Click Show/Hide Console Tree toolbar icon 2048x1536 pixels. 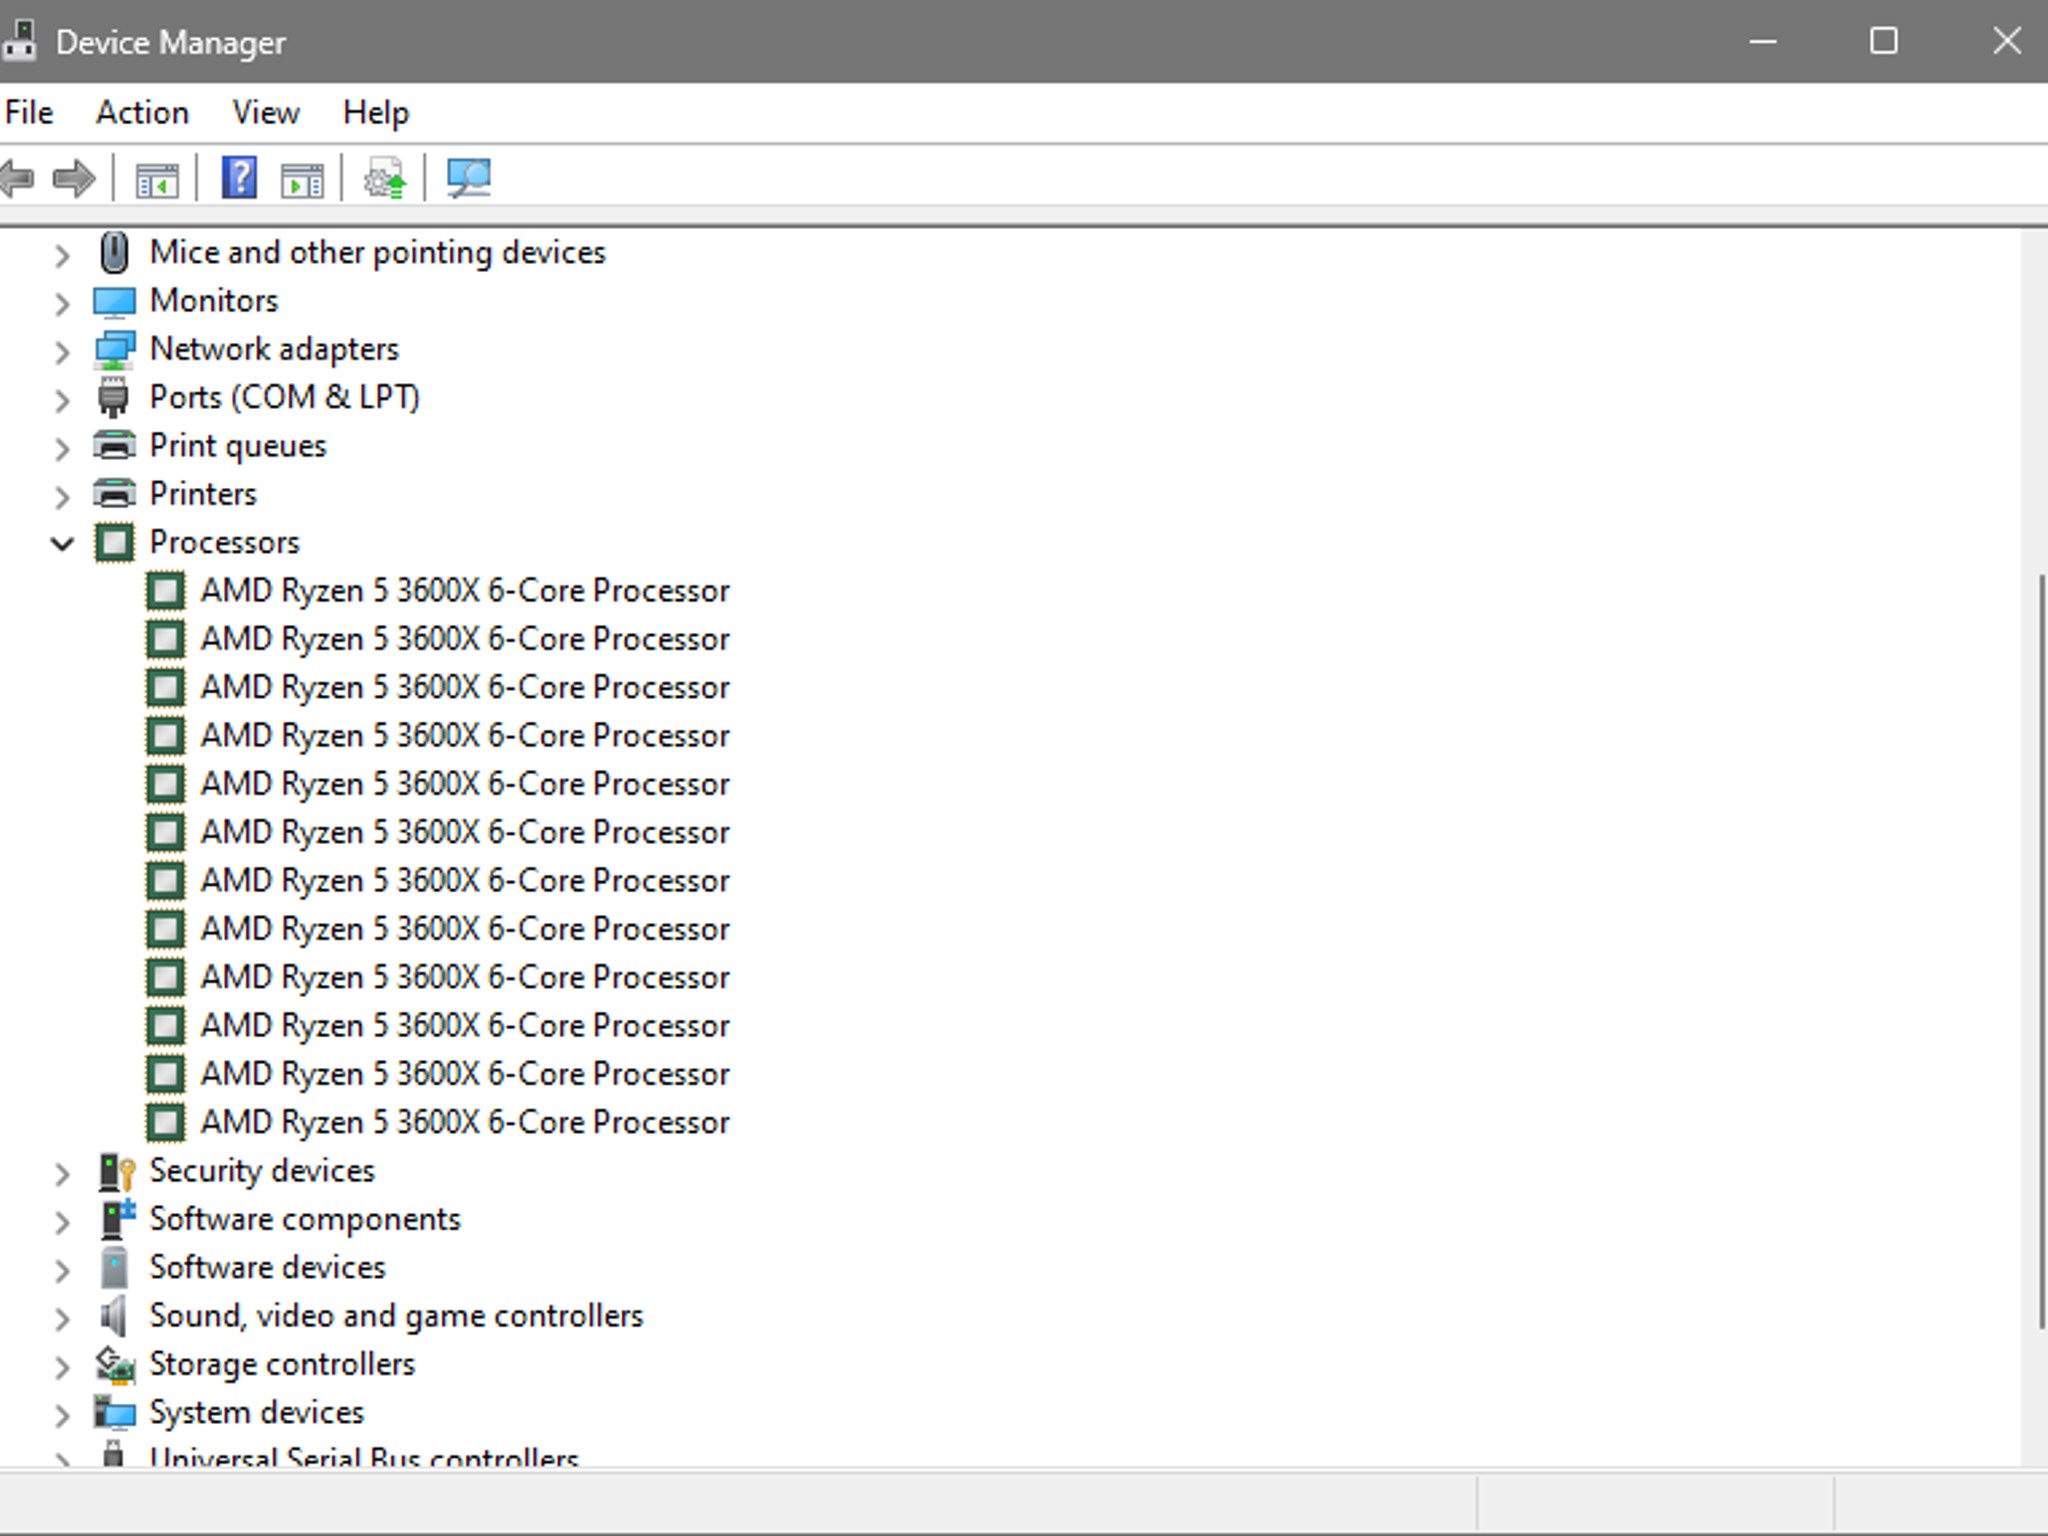[156, 180]
